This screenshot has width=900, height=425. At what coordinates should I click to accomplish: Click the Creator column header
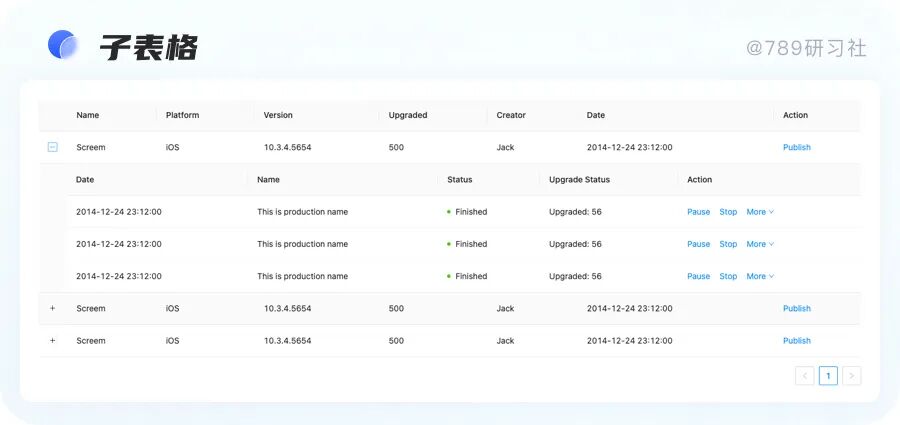point(511,115)
